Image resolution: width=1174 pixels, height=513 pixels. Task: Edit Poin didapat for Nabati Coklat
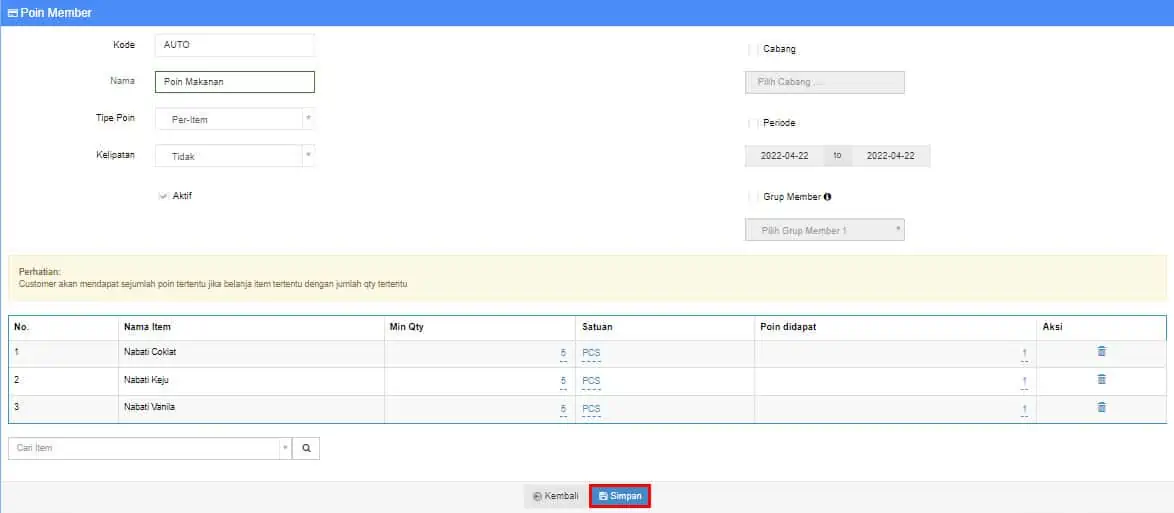coord(1024,353)
